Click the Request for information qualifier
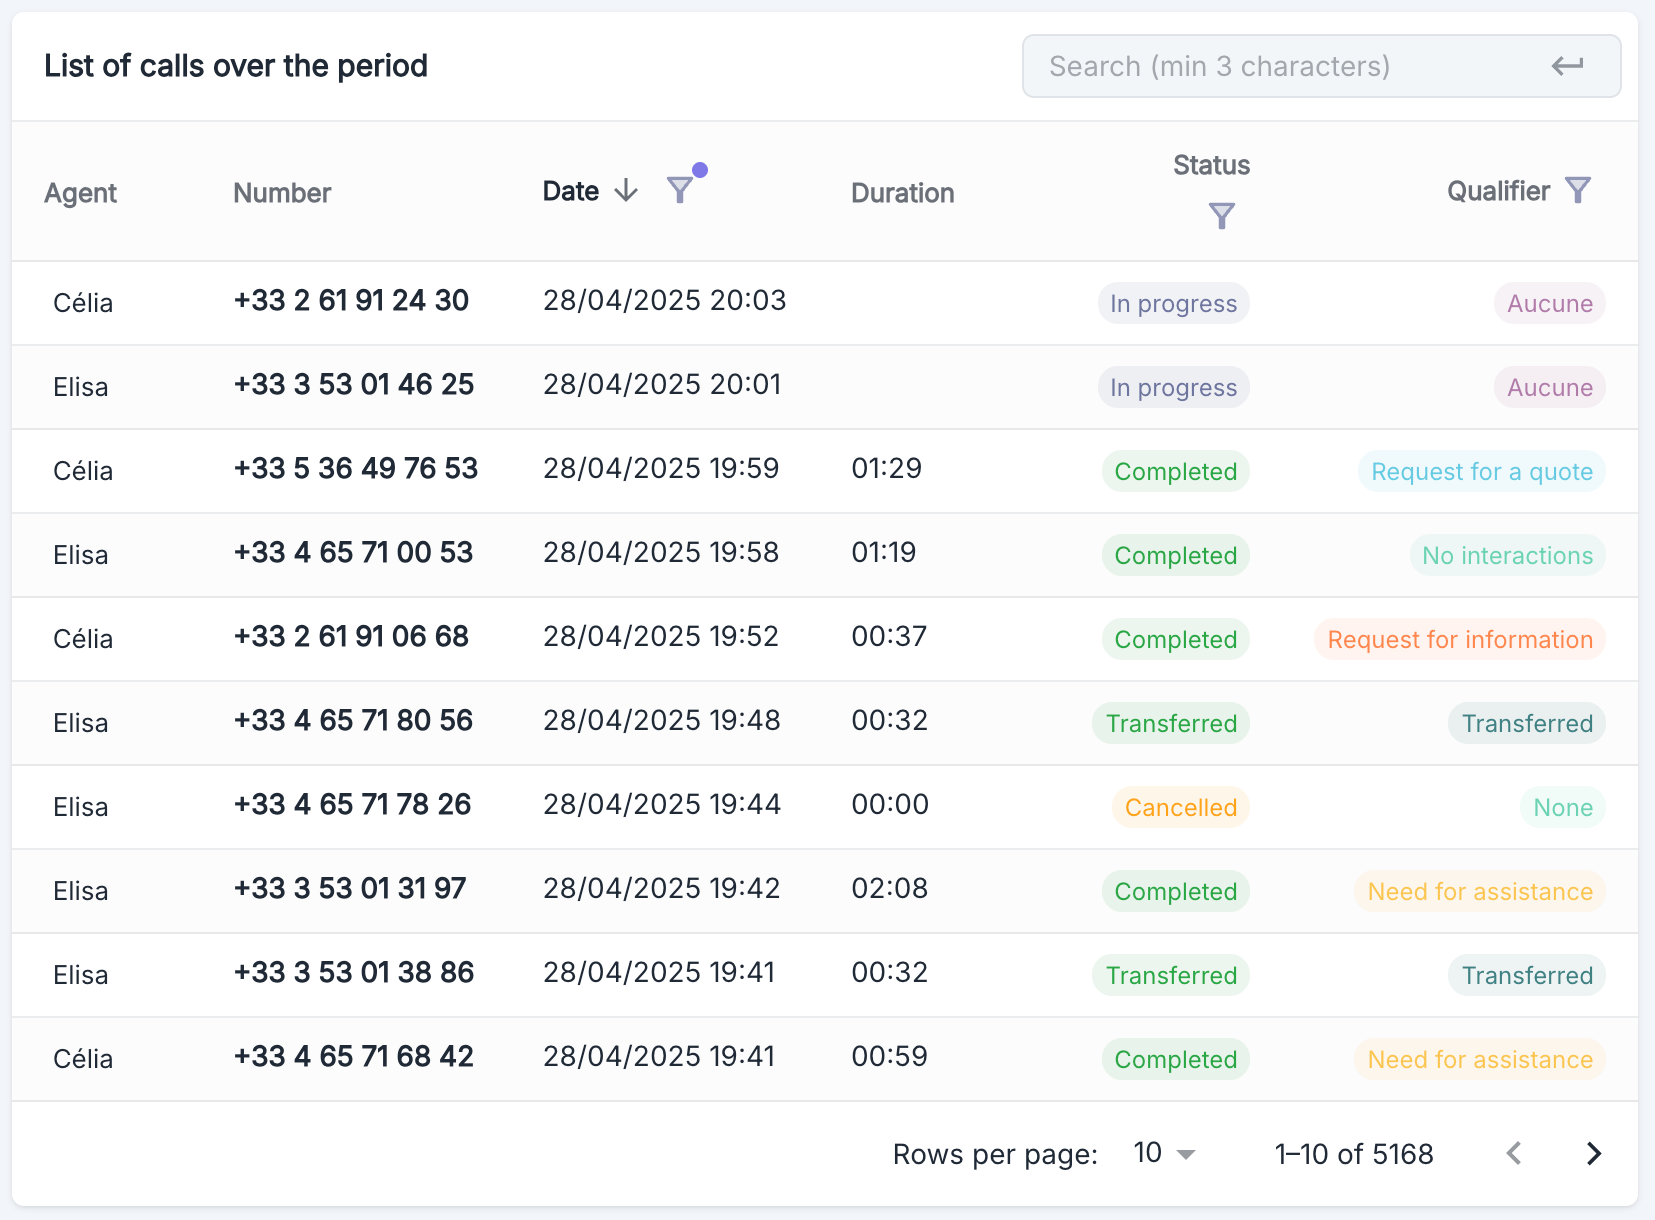Screen dimensions: 1655x1220 [1460, 639]
